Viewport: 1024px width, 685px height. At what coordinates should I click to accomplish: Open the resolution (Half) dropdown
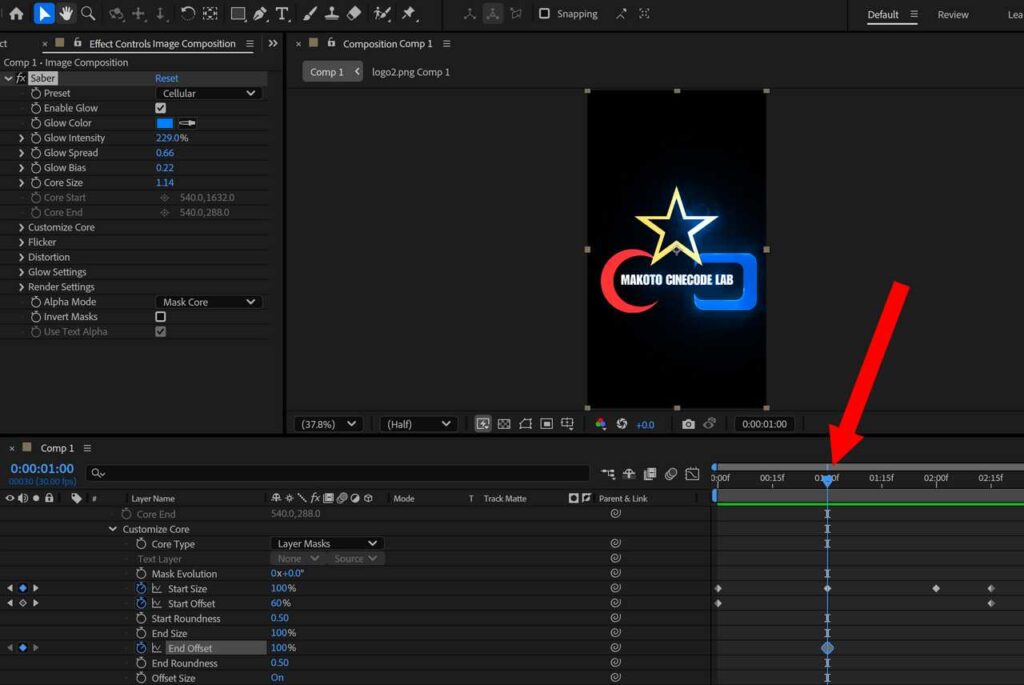pos(418,424)
